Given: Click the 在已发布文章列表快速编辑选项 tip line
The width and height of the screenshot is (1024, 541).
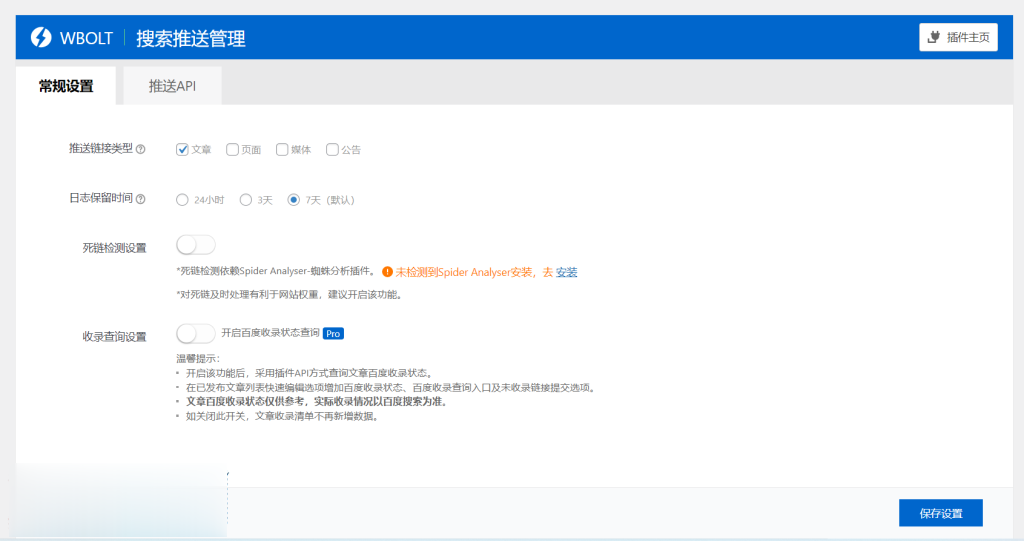Looking at the screenshot, I should click(x=391, y=387).
